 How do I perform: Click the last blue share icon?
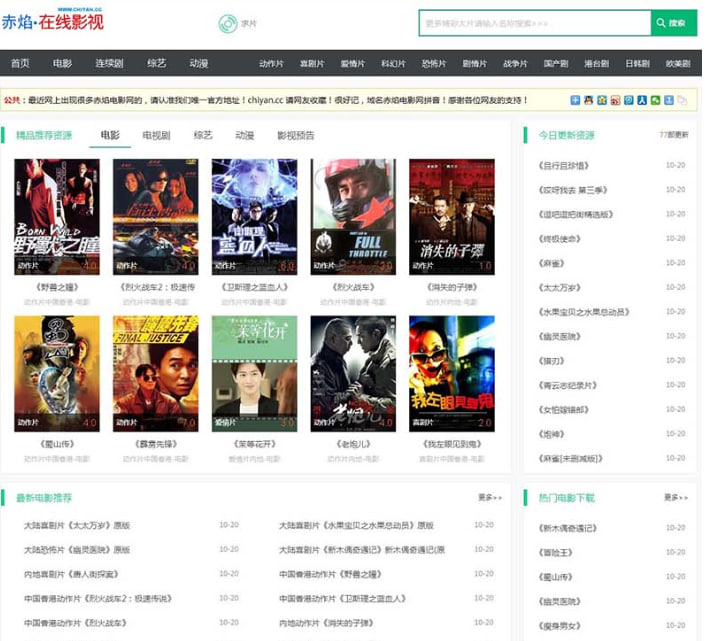[669, 100]
